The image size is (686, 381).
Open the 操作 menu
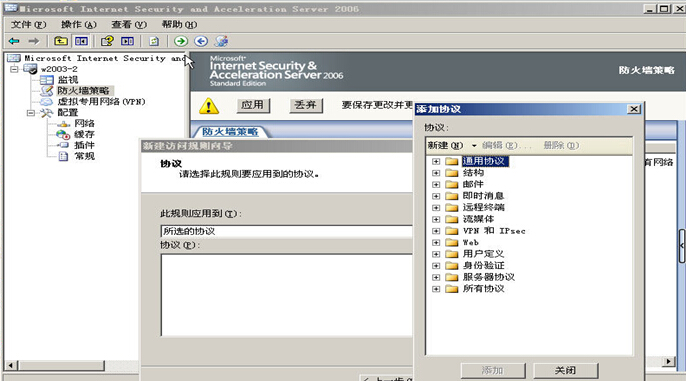tap(78, 24)
